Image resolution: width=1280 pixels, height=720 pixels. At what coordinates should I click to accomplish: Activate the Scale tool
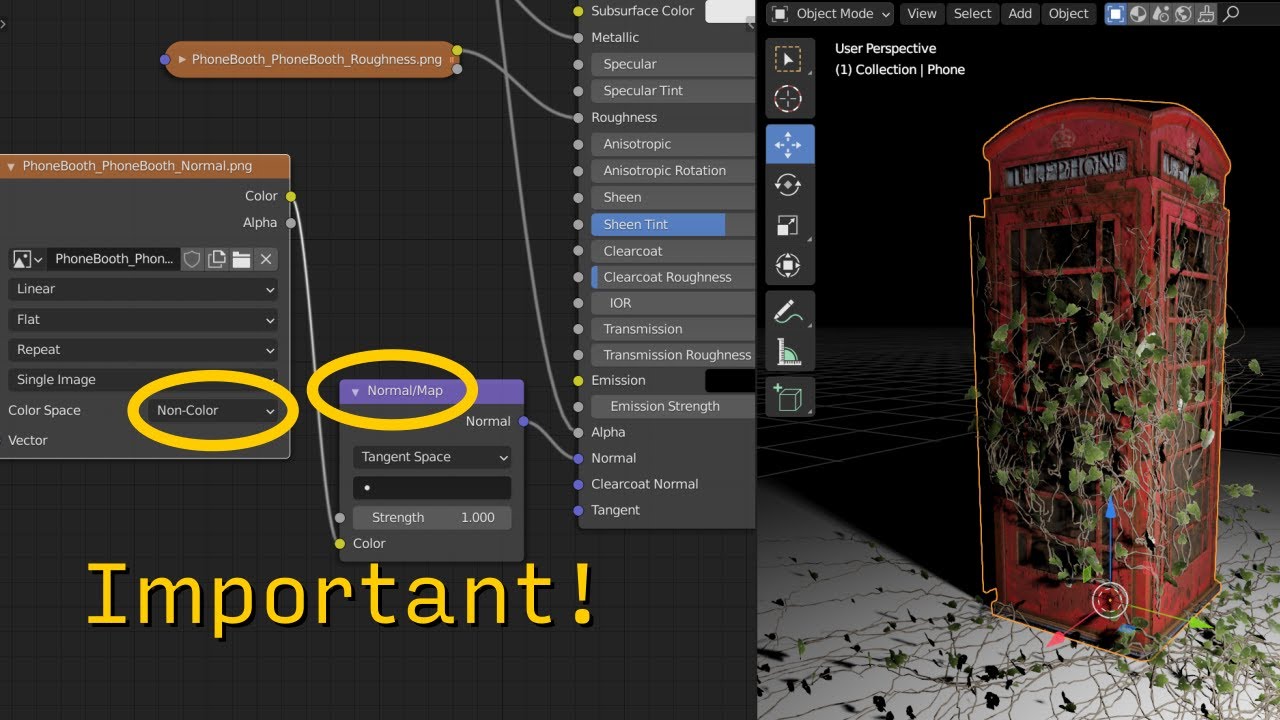point(788,226)
